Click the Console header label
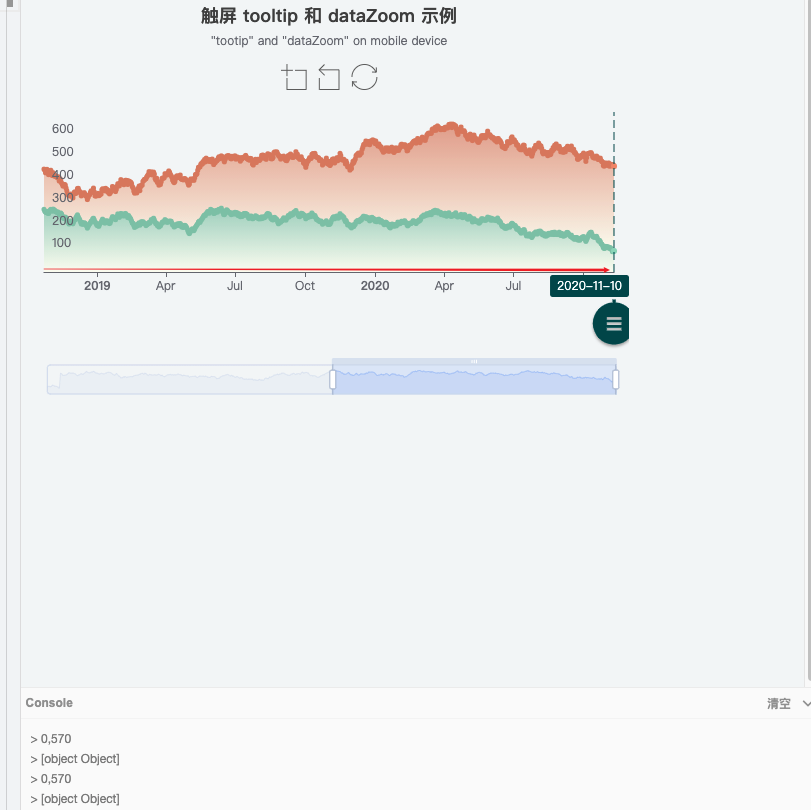811x810 pixels. [x=48, y=703]
